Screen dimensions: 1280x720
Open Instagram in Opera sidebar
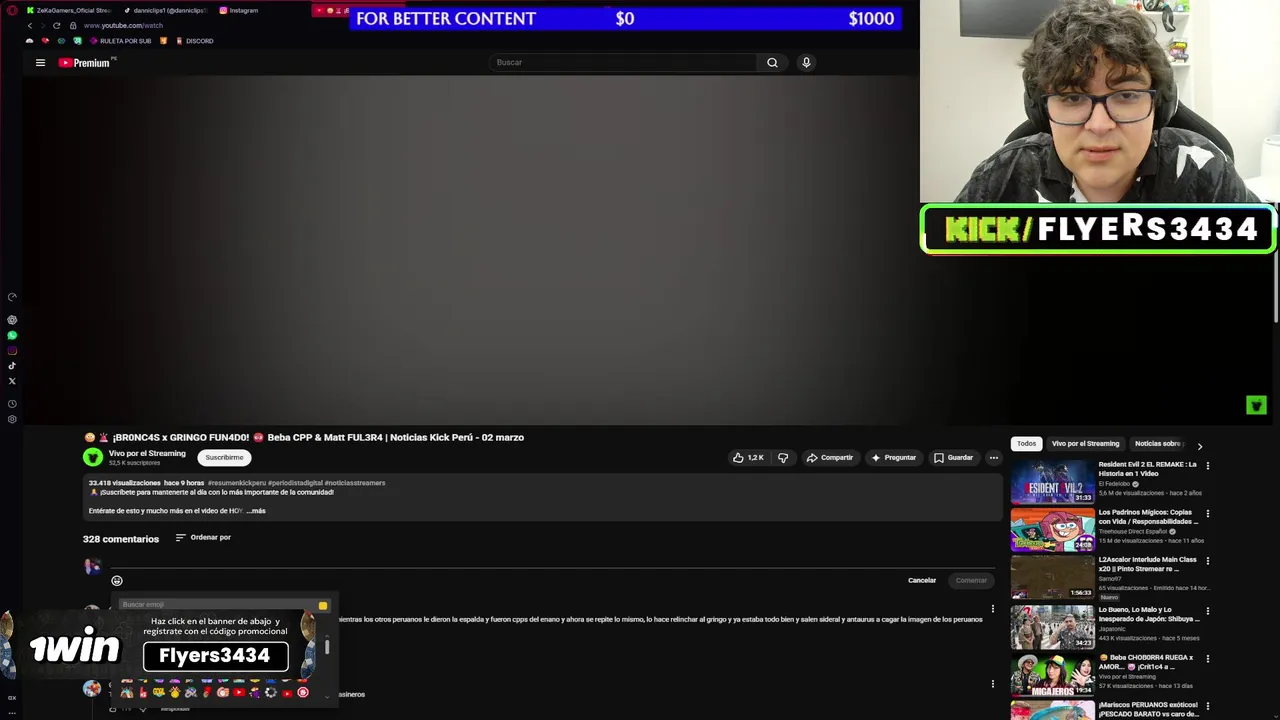(12, 350)
